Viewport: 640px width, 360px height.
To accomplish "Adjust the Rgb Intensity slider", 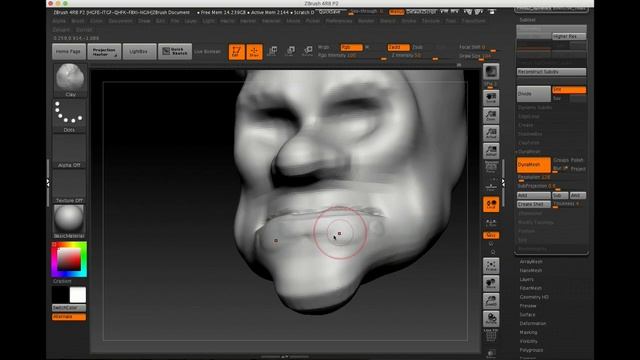I will pyautogui.click(x=352, y=56).
